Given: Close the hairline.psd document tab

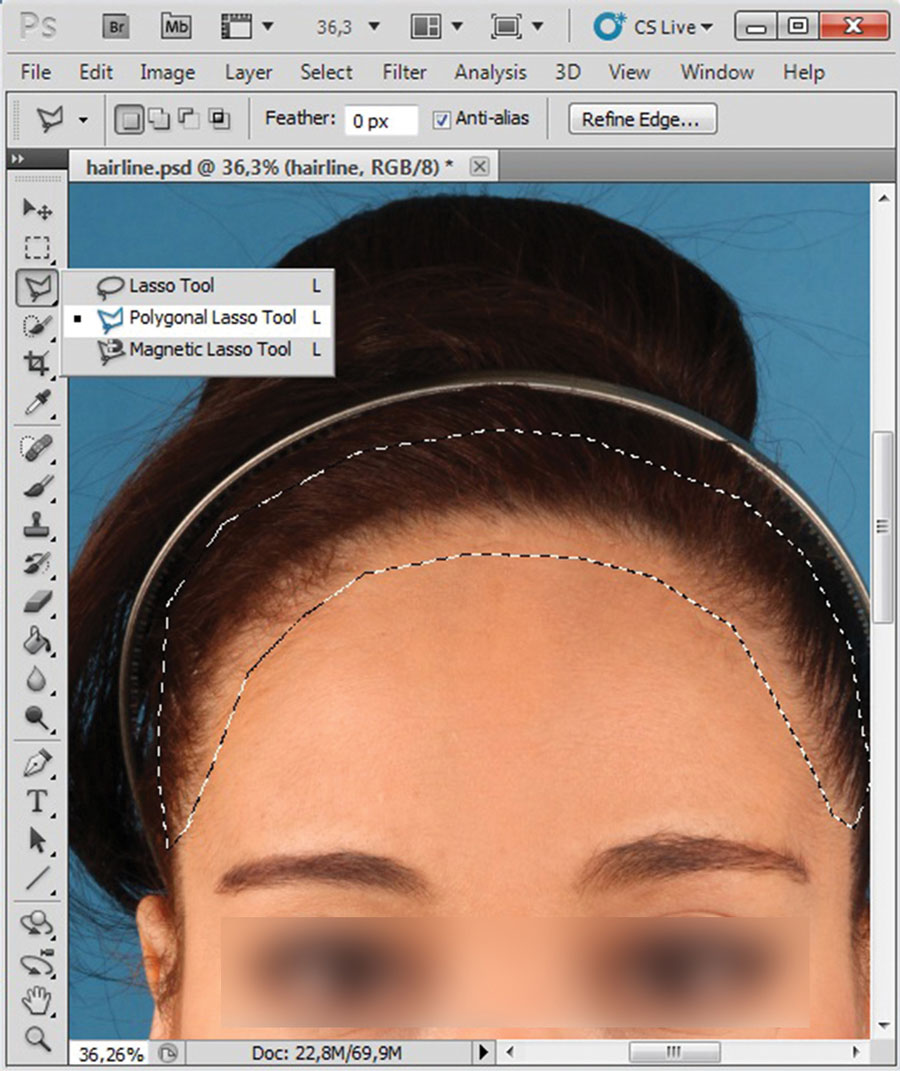Looking at the screenshot, I should click(x=479, y=166).
